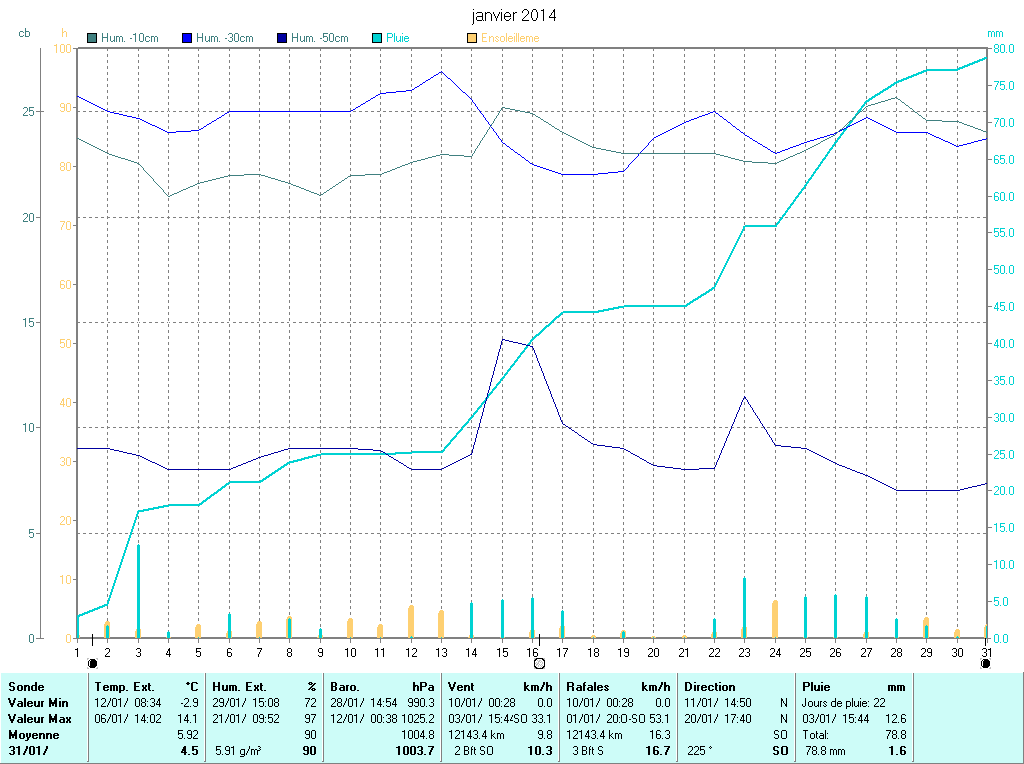Click the orange Ensoleillement legend square
Viewport: 1024px width, 764px height.
[472, 38]
